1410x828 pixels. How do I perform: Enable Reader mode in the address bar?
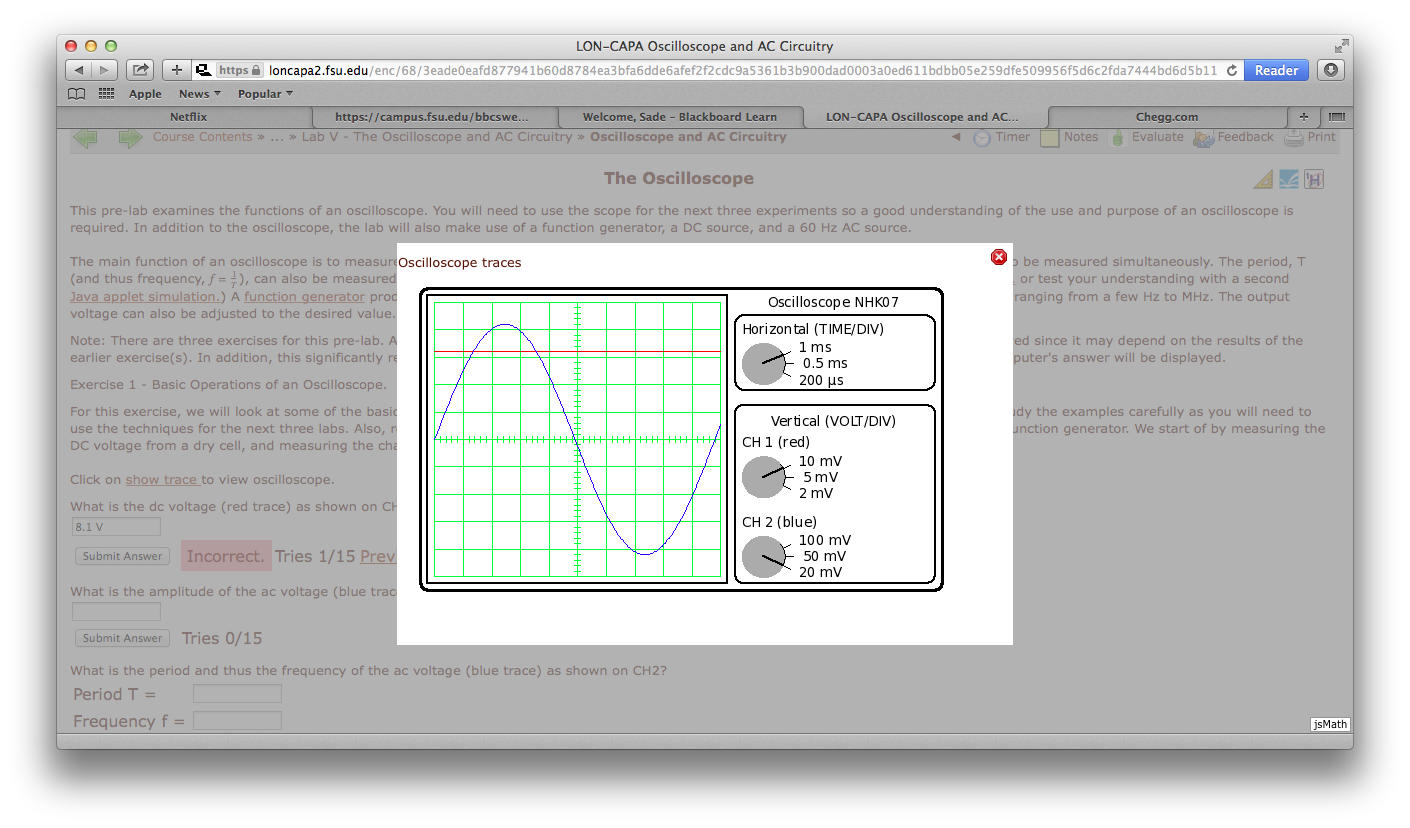click(1276, 69)
